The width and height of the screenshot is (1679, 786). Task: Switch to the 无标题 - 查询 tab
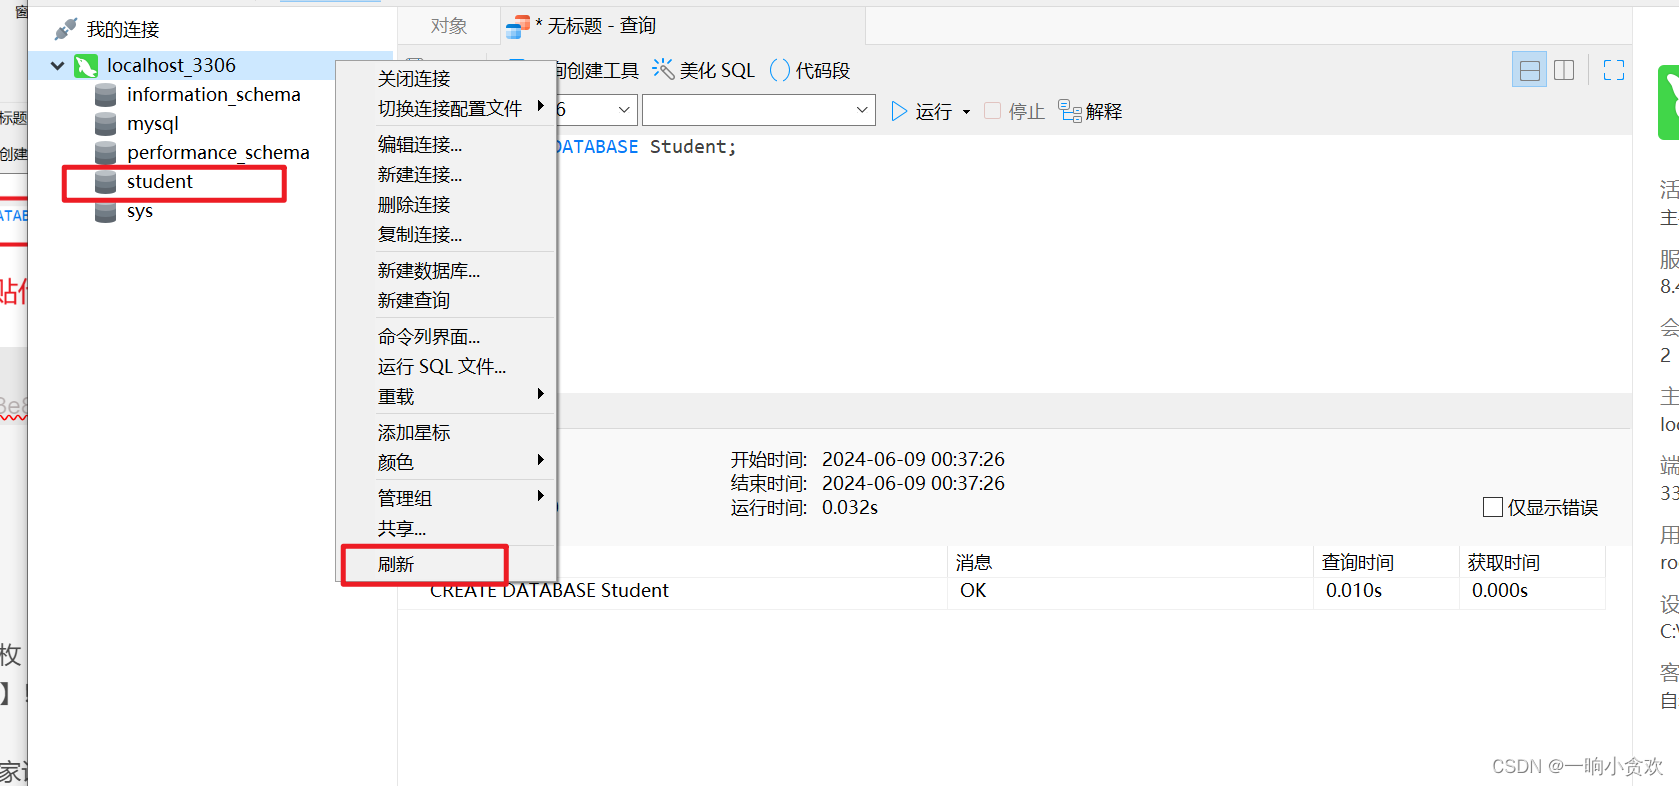[682, 26]
